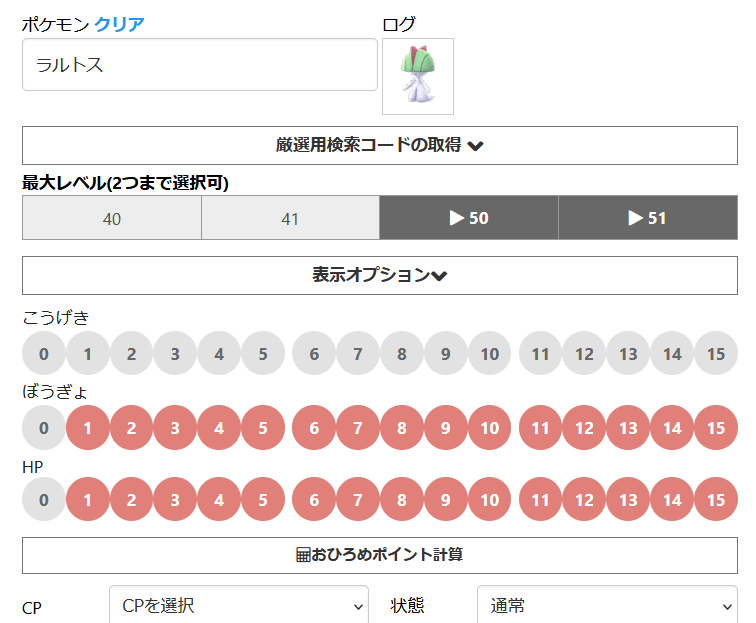Toggle こうげき value 13

pos(628,353)
